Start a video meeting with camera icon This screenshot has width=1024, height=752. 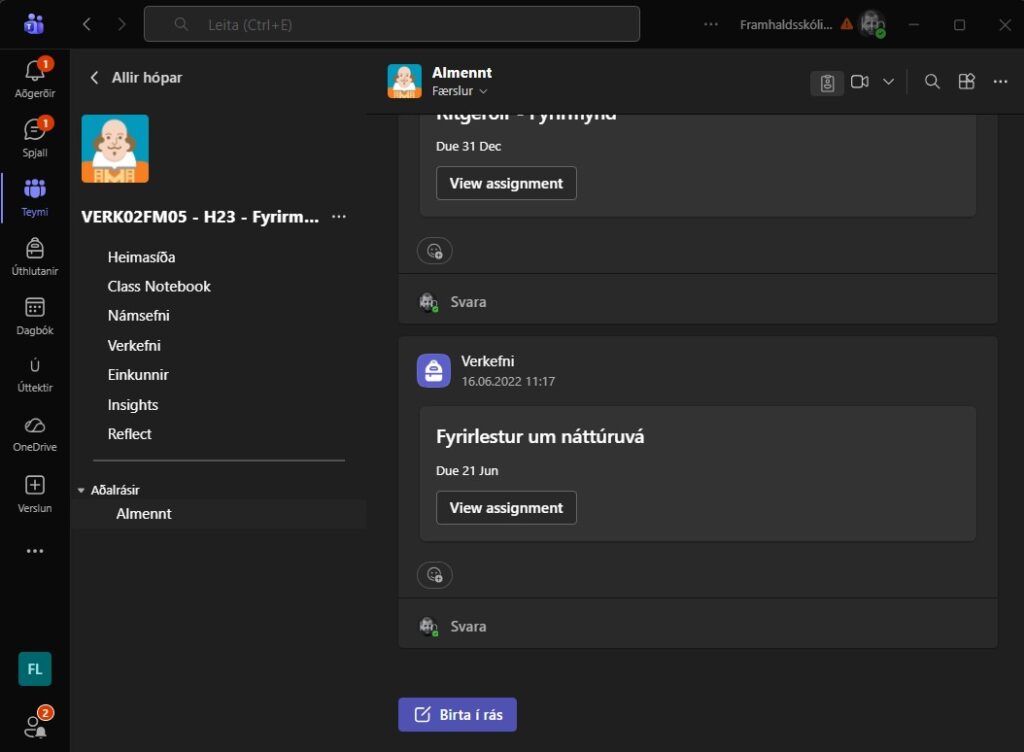tap(859, 82)
